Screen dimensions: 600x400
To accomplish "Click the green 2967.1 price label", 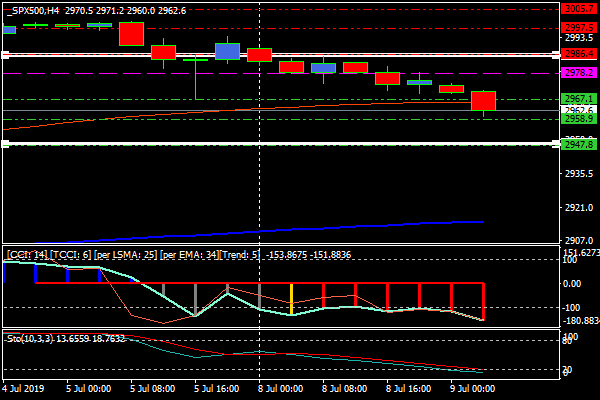I will [579, 99].
